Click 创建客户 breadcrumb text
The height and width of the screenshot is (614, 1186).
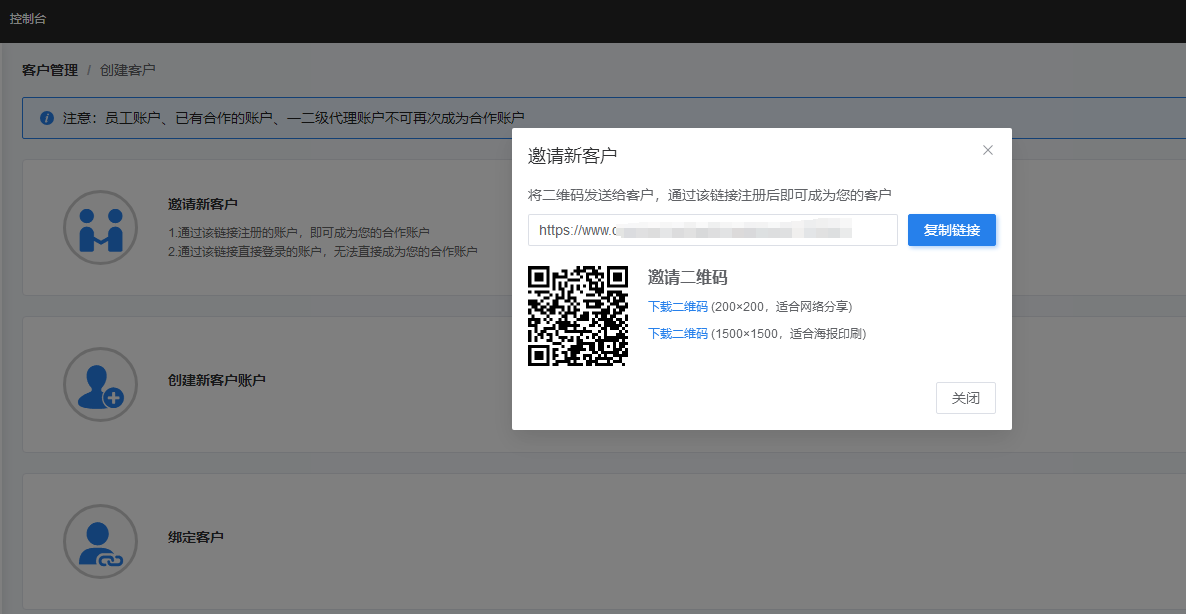click(x=128, y=70)
